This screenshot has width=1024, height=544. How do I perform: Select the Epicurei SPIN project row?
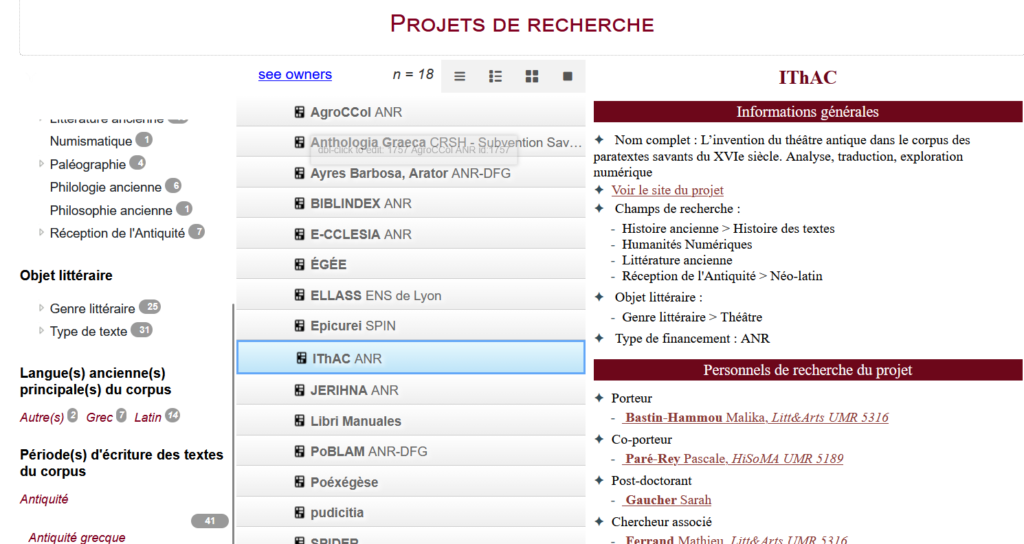(x=411, y=325)
